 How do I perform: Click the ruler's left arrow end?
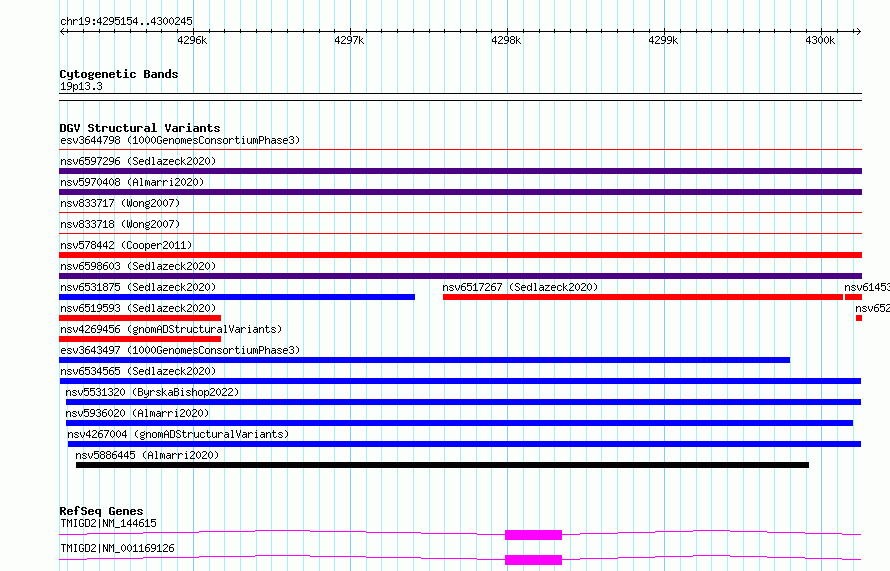click(62, 31)
